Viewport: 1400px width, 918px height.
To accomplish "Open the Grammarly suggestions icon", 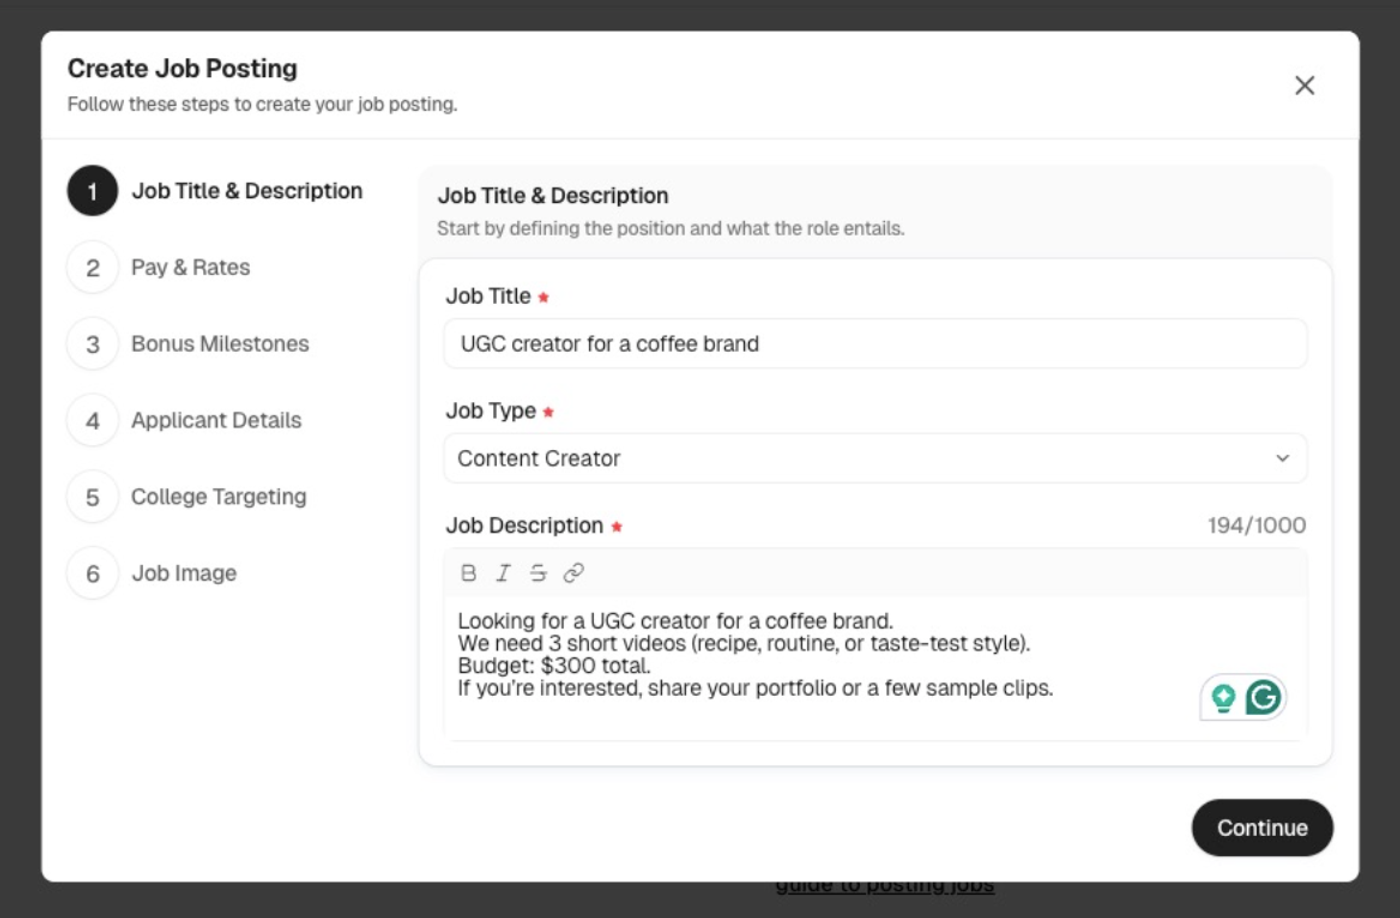I will pyautogui.click(x=1264, y=697).
